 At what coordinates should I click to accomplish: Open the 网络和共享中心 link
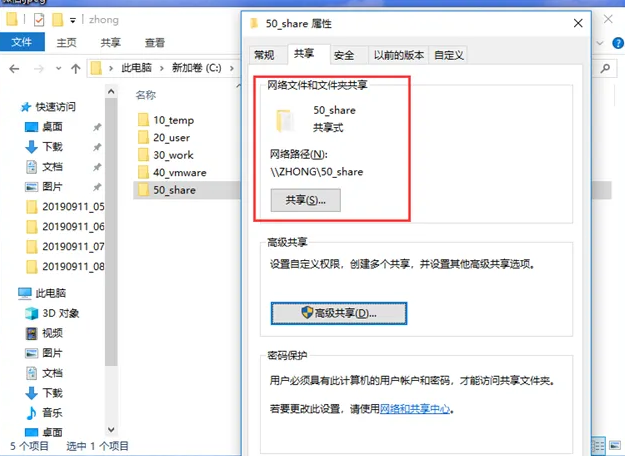pos(415,409)
